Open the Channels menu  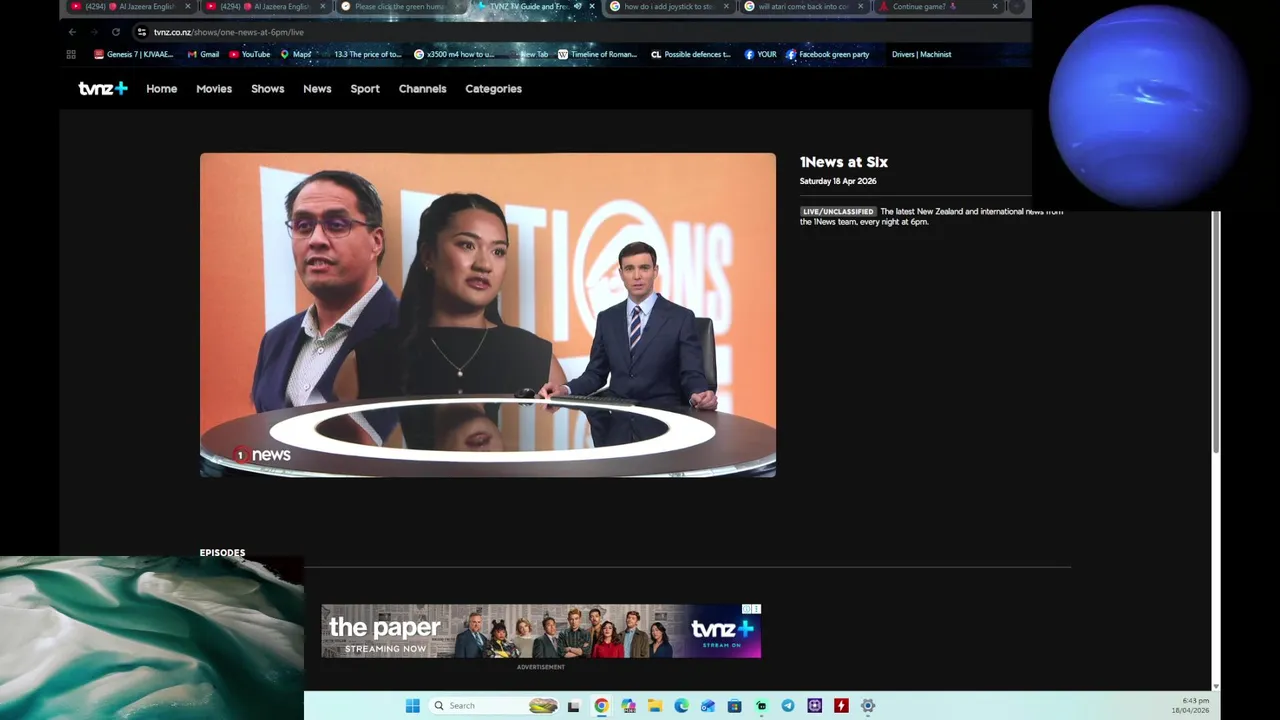[x=422, y=89]
